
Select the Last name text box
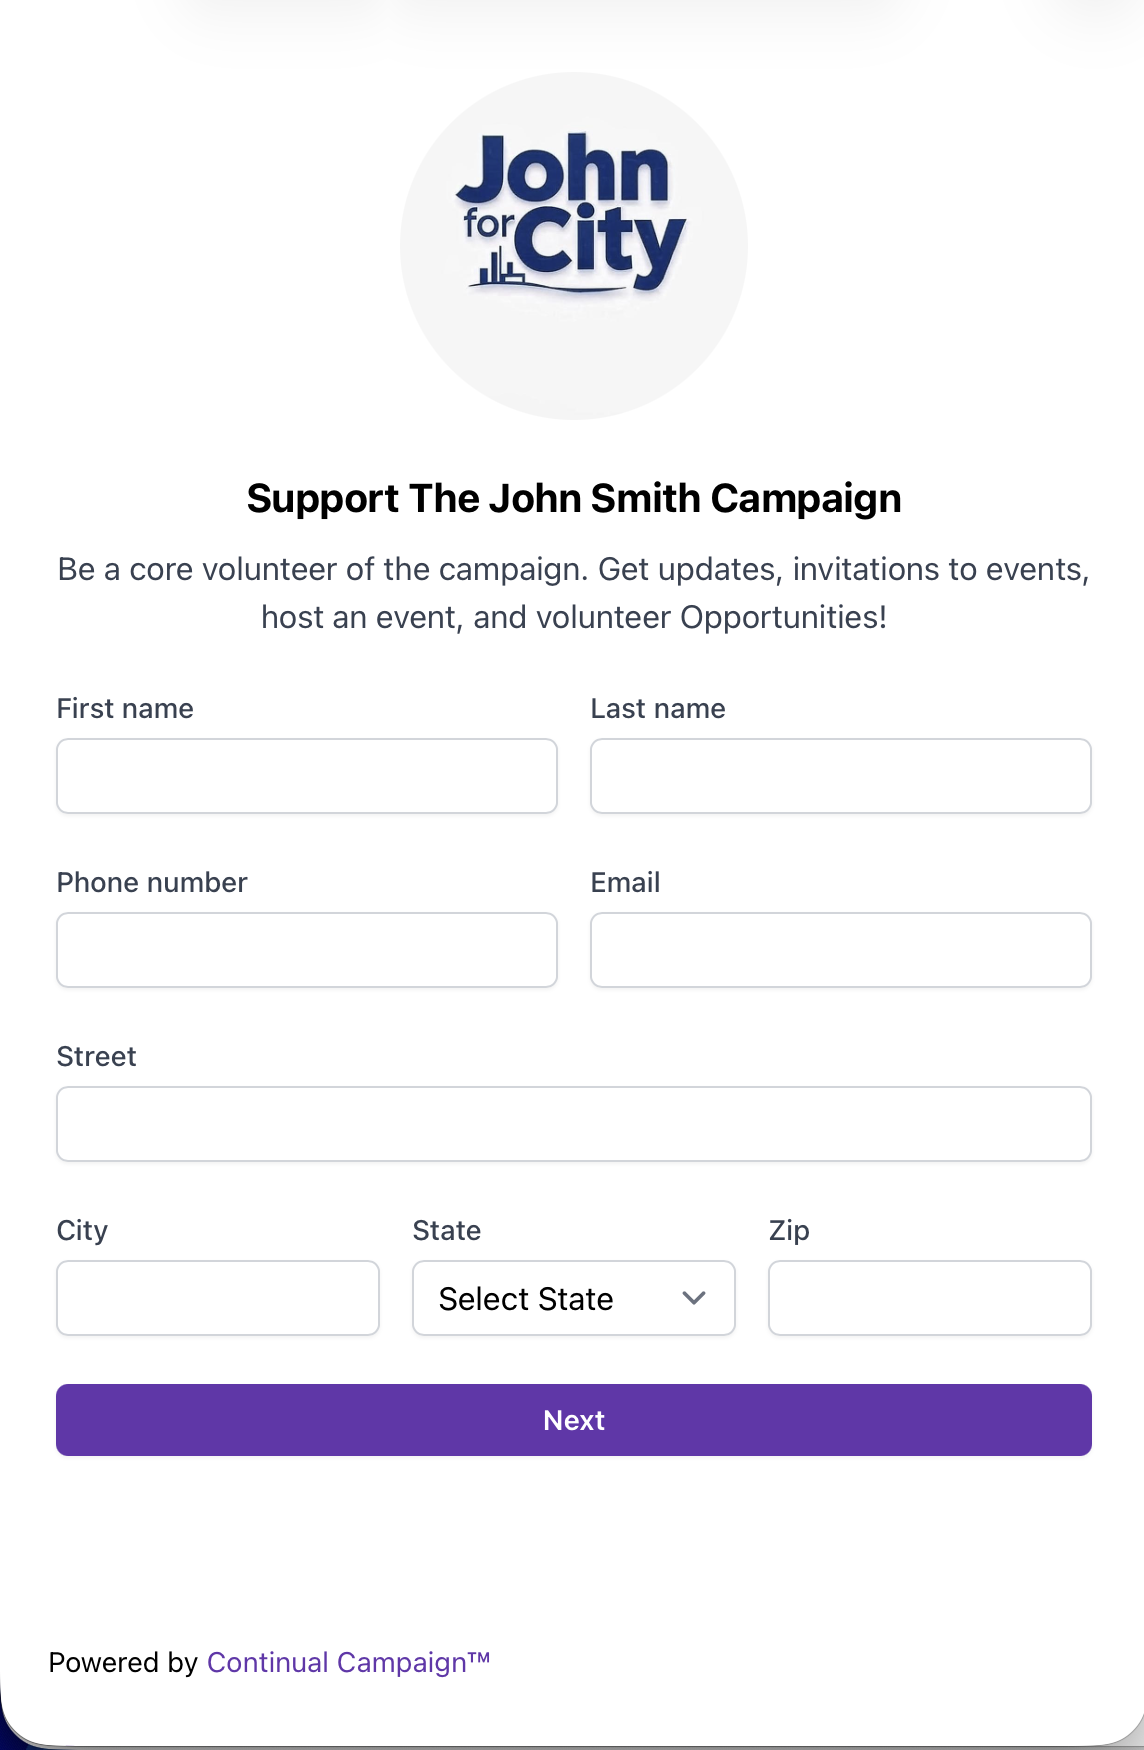coord(840,776)
